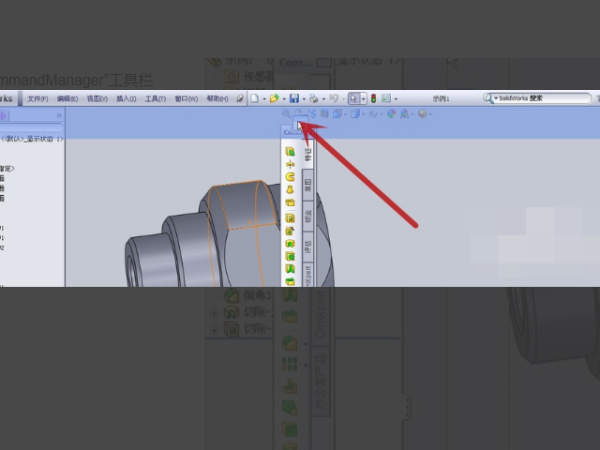Click the Apply scene globe icon
The image size is (600, 450).
[404, 115]
